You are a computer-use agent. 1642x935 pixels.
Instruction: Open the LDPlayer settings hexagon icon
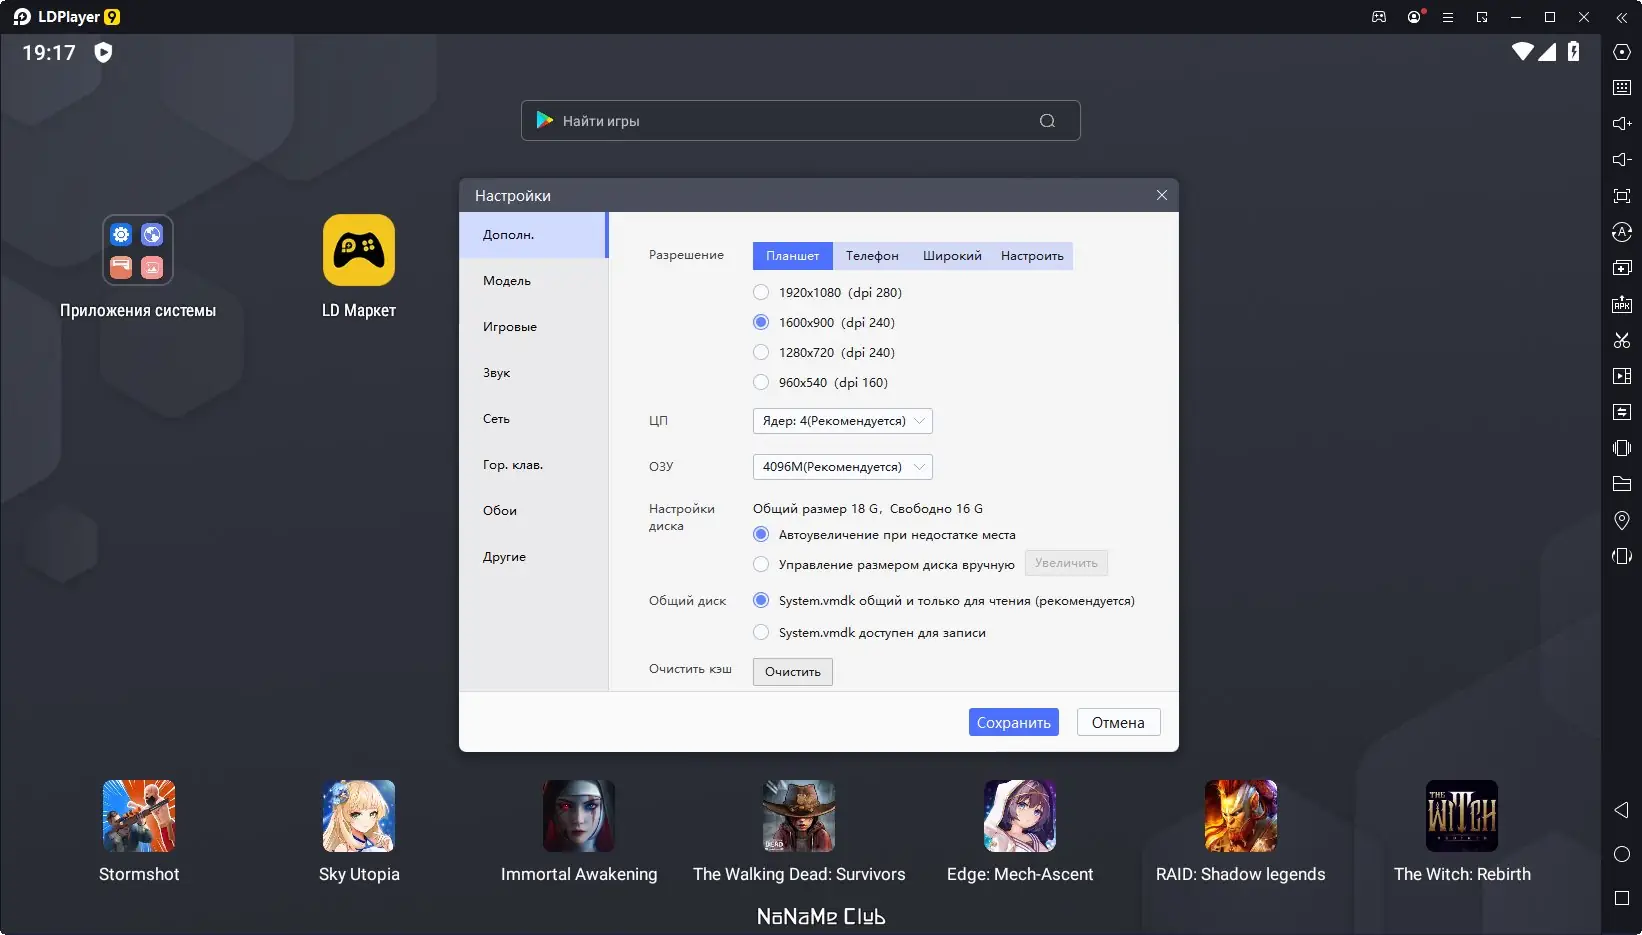pyautogui.click(x=1622, y=52)
